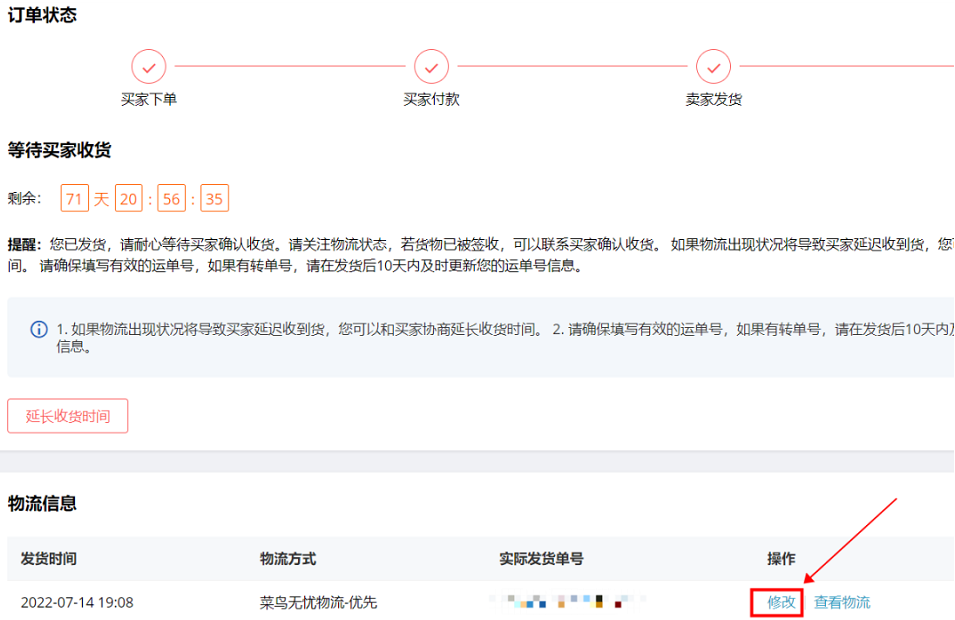Viewport: 955px width, 620px height.
Task: Click the 物流方式 column header
Action: click(x=288, y=558)
